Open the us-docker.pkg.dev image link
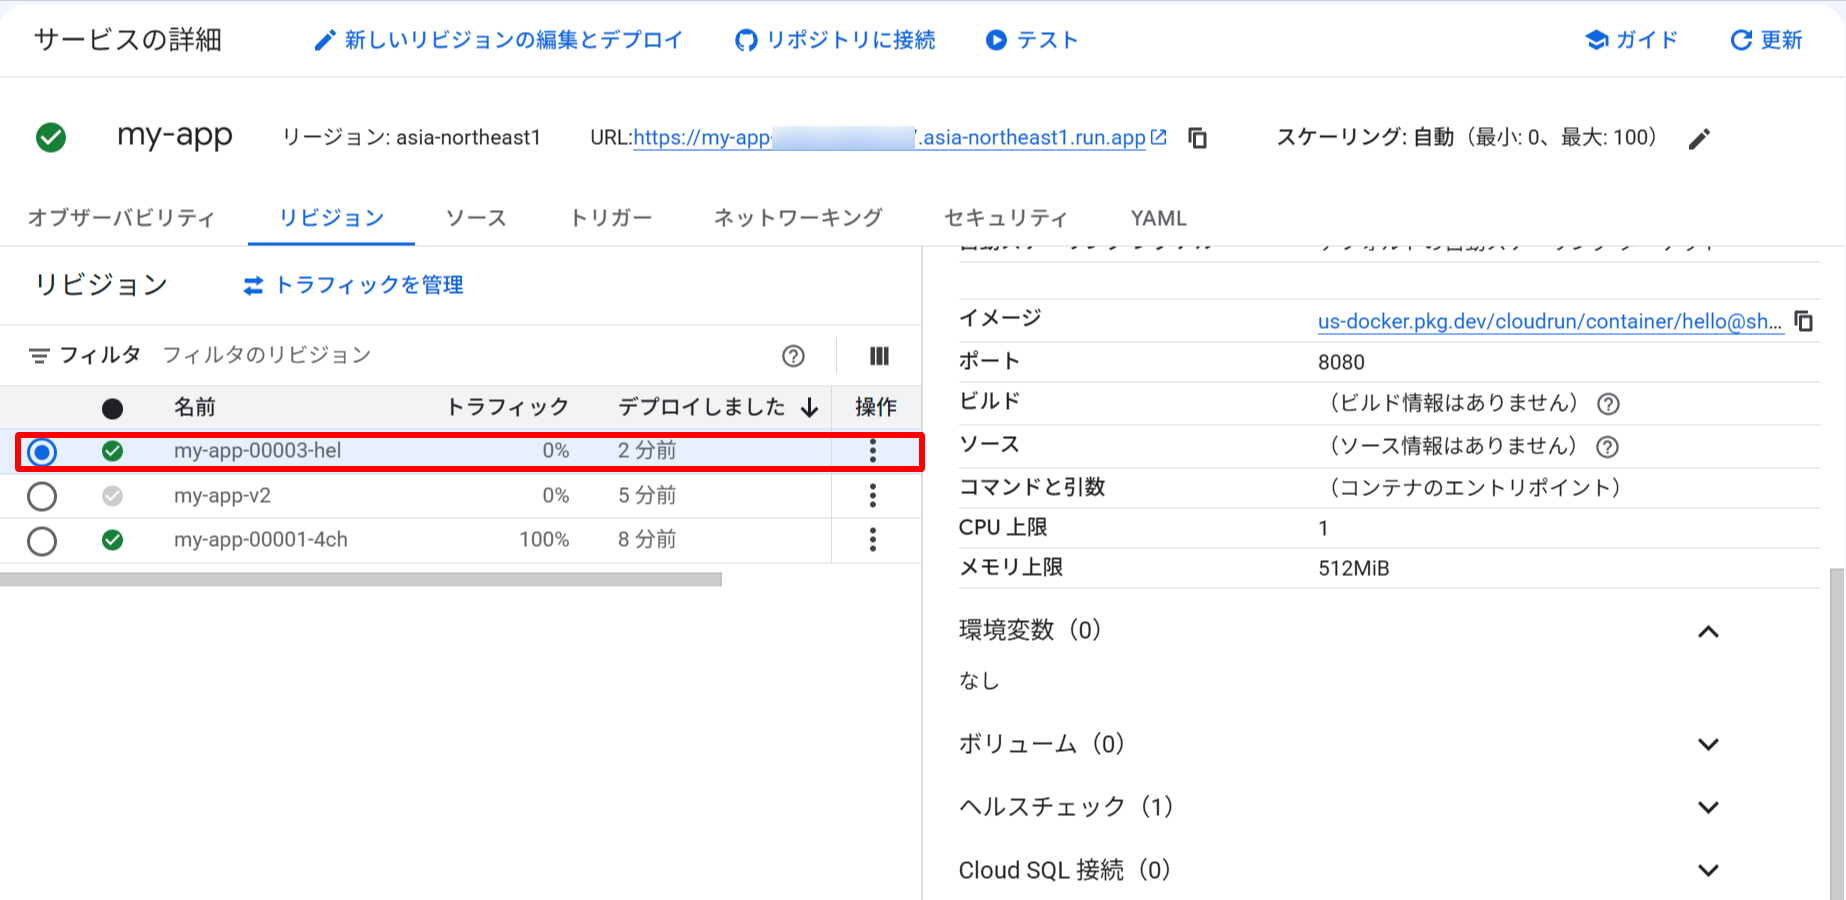The height and width of the screenshot is (900, 1846). [1550, 322]
